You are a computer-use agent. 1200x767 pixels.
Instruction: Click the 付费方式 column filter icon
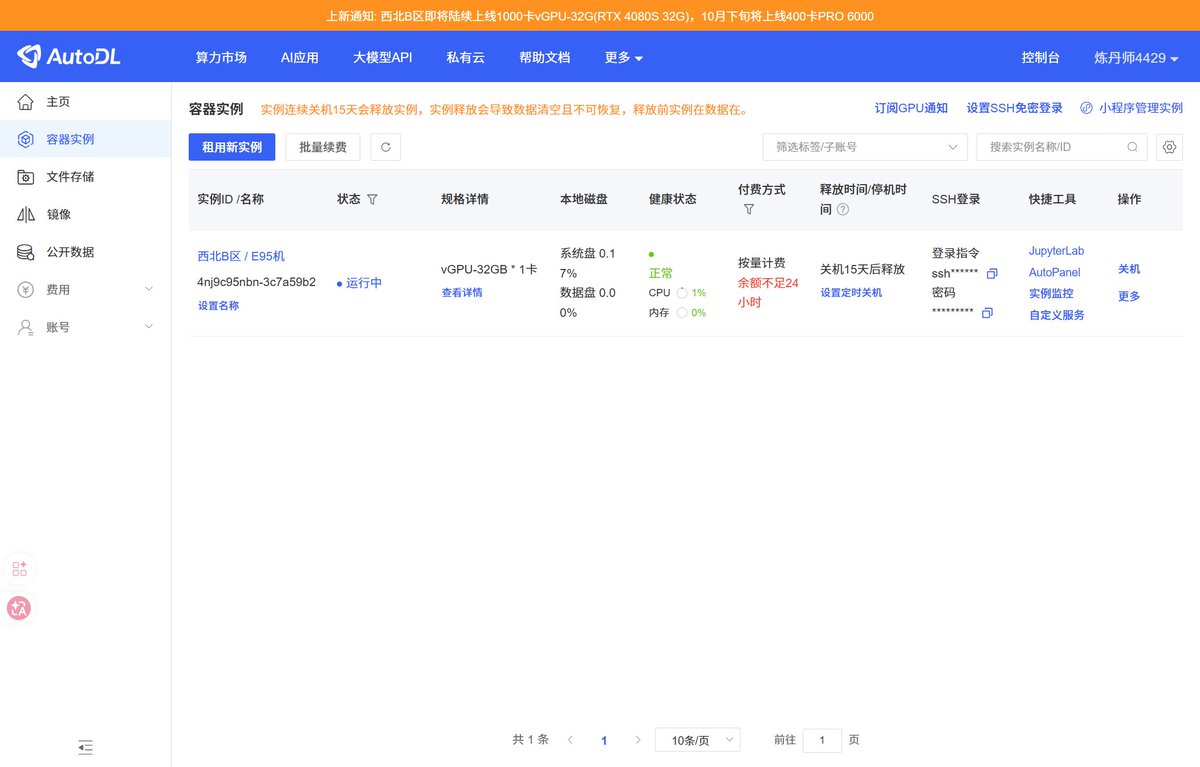pyautogui.click(x=748, y=209)
